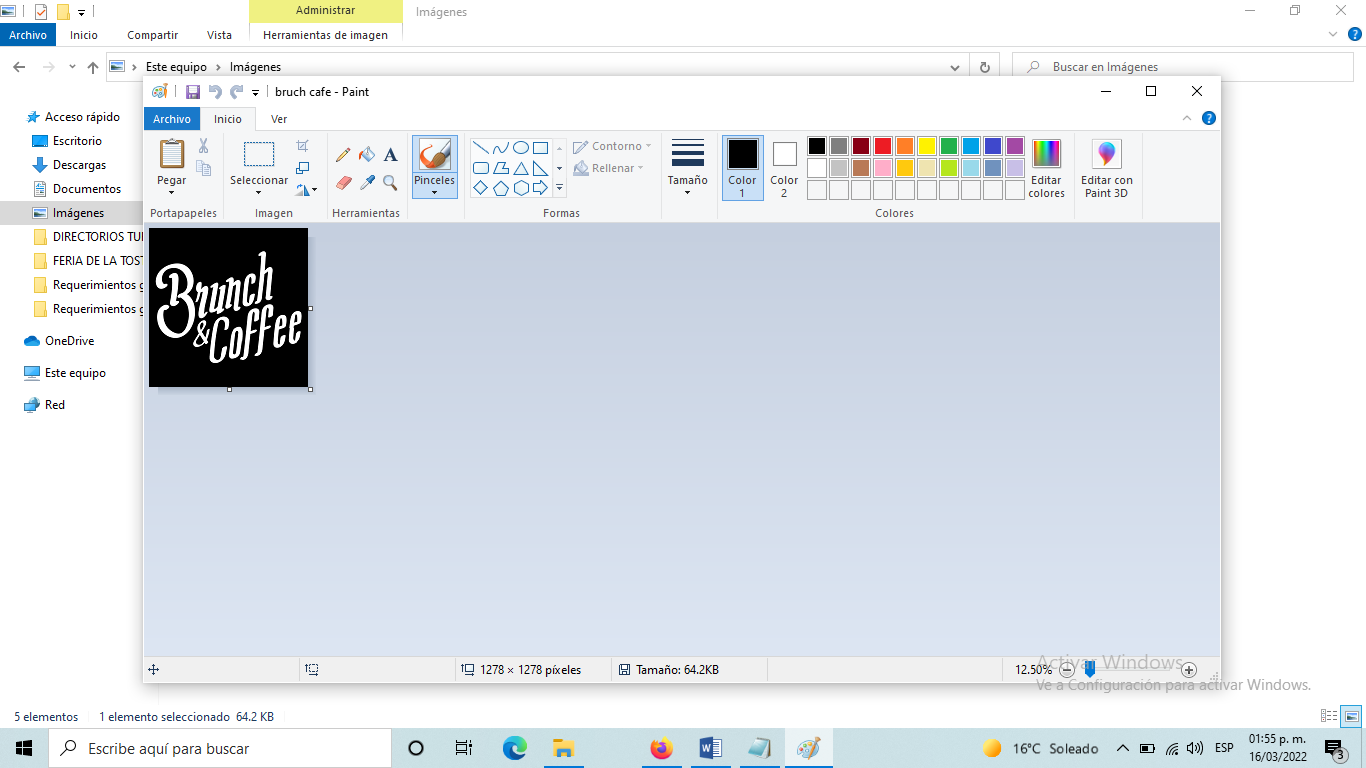Open Word from the taskbar
1366x768 pixels.
tap(711, 748)
